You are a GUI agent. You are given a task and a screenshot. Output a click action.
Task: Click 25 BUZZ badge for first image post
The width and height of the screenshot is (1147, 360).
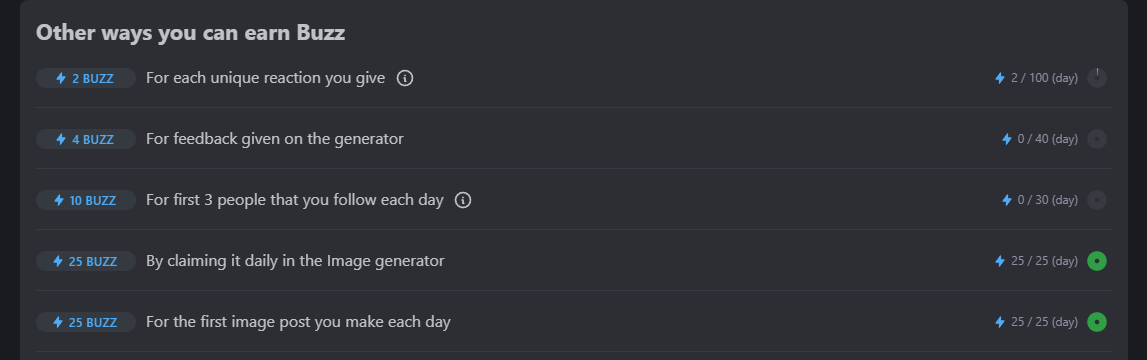(86, 322)
